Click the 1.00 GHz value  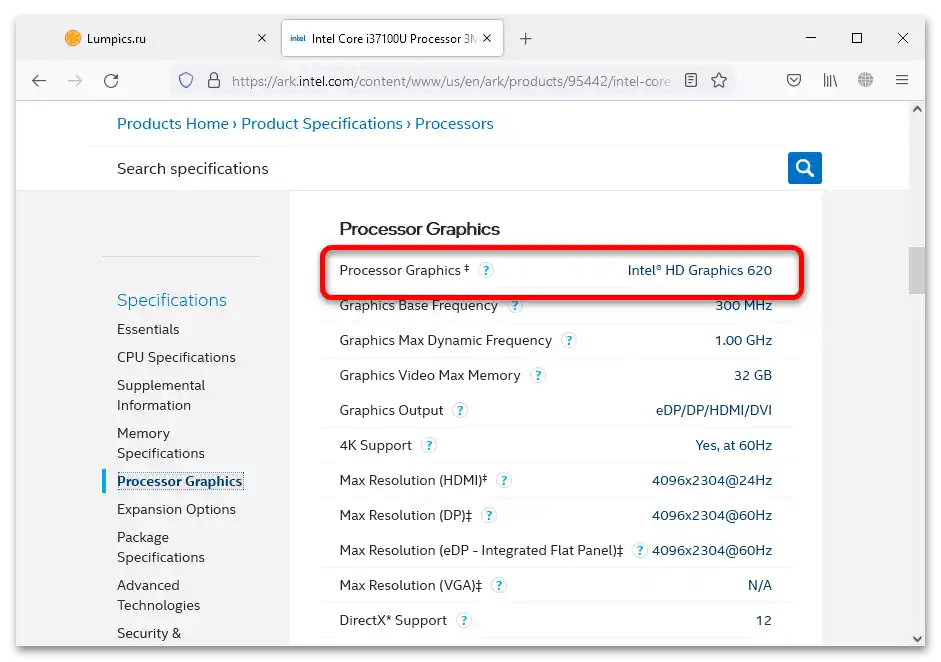744,341
